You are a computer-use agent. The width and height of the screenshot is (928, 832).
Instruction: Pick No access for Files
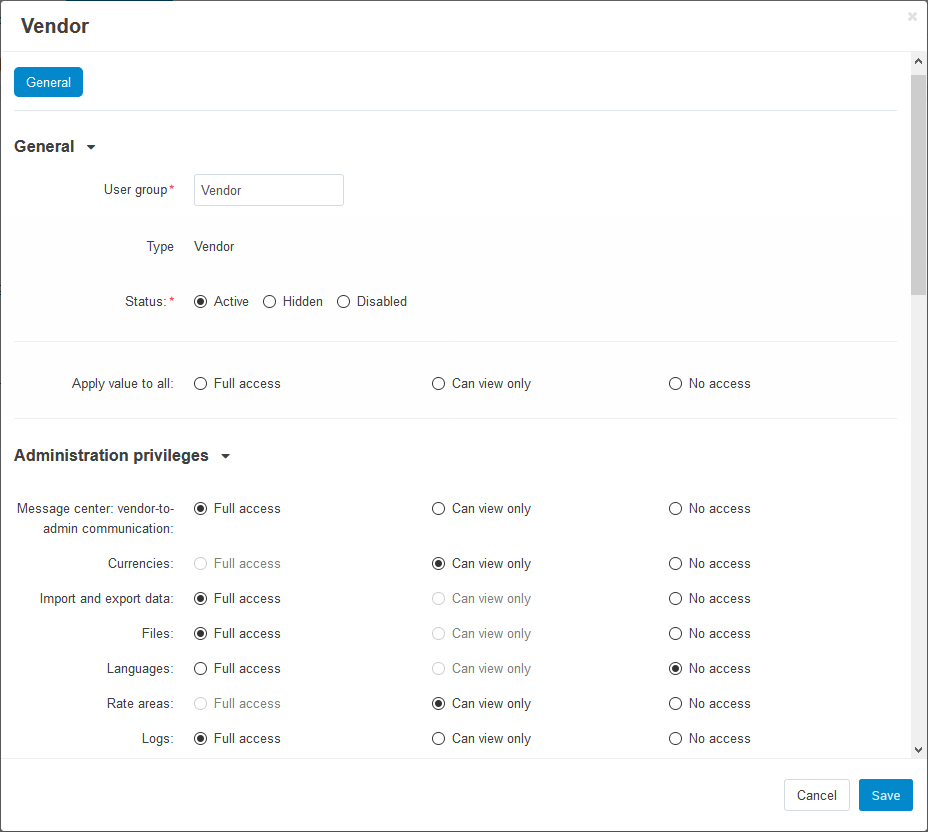coord(675,633)
